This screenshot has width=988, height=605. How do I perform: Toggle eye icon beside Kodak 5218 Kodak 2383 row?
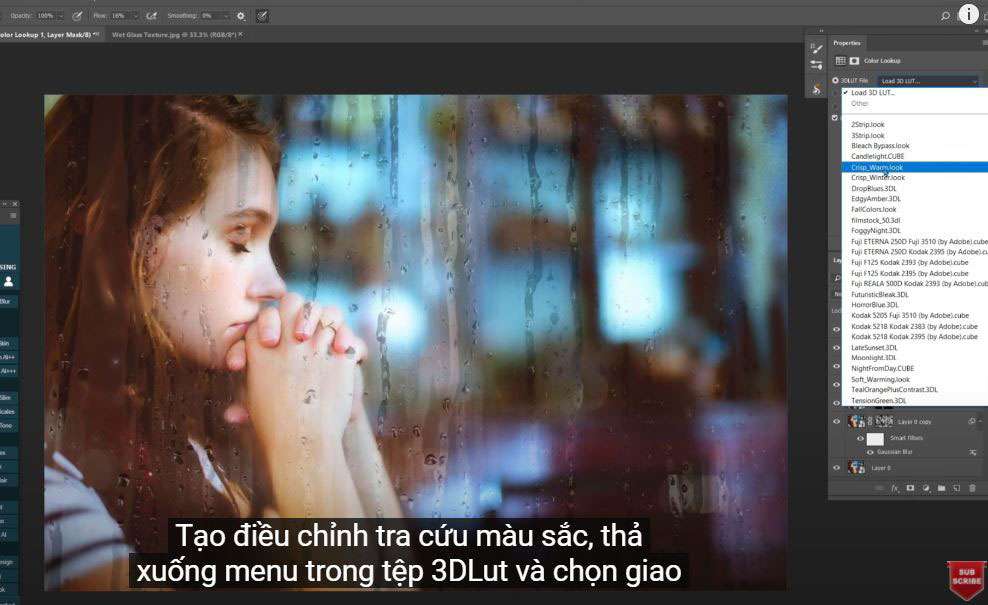coord(837,329)
